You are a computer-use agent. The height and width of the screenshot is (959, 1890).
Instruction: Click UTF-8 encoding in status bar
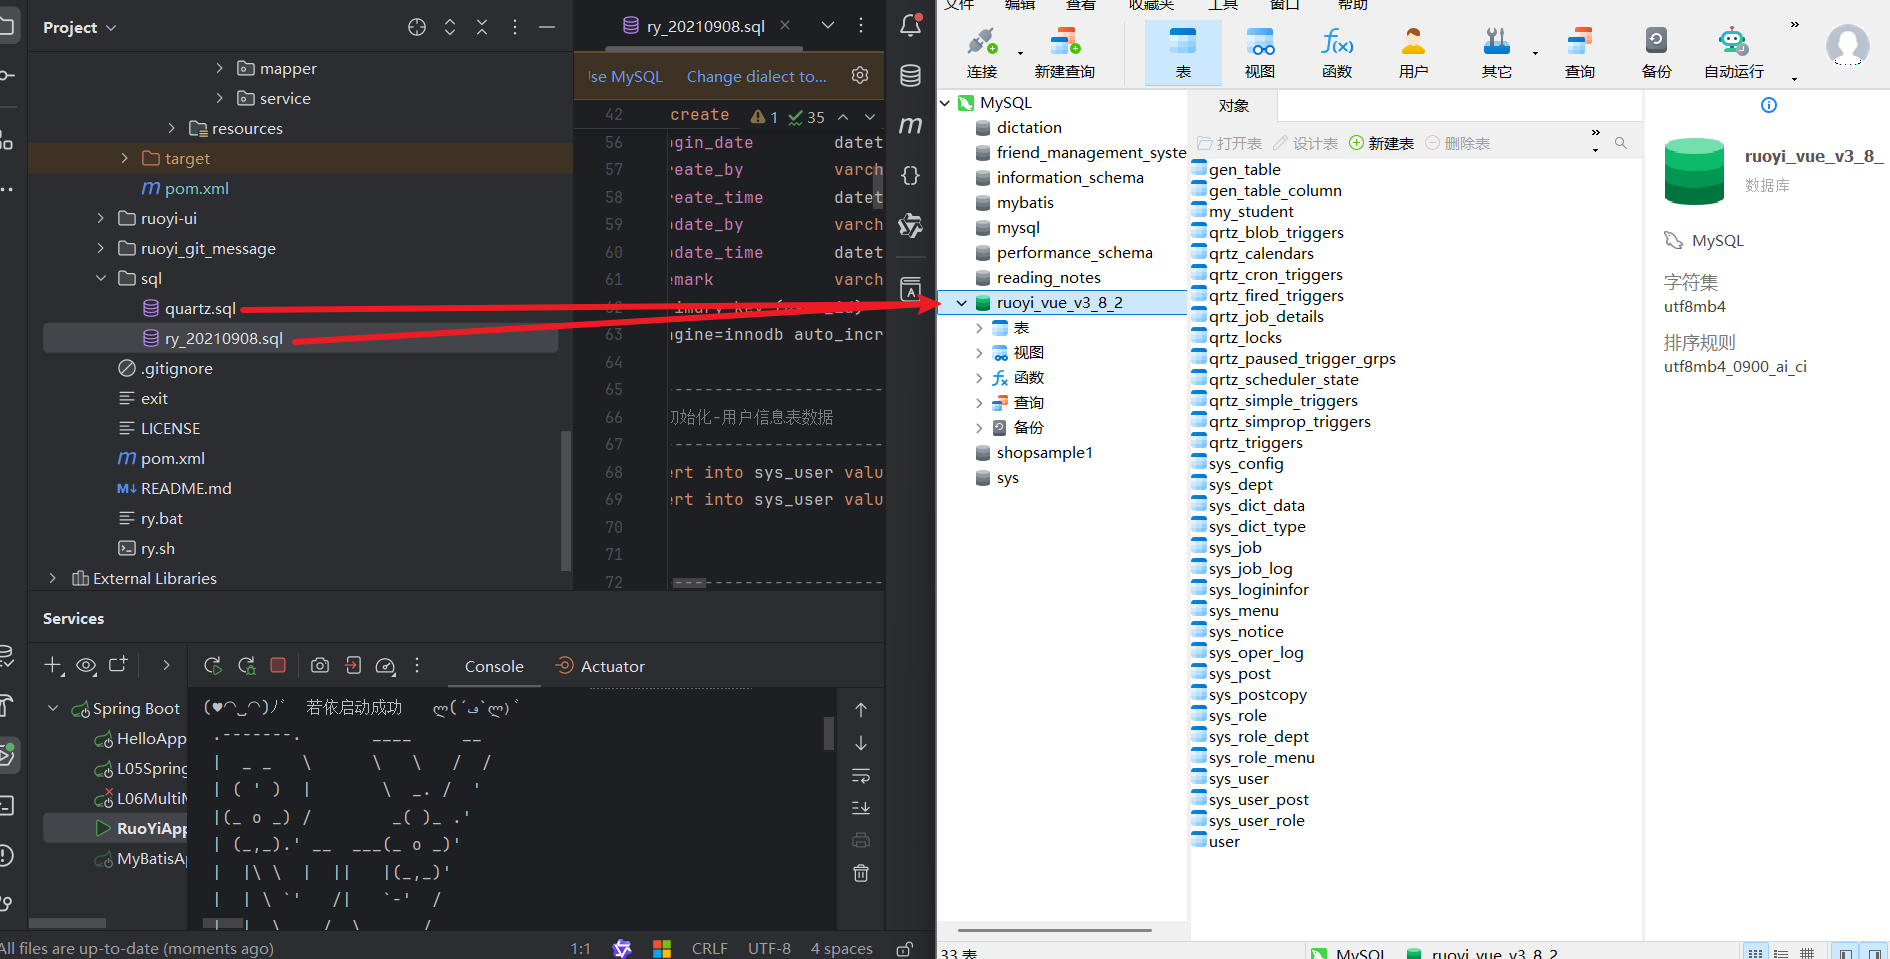769,948
